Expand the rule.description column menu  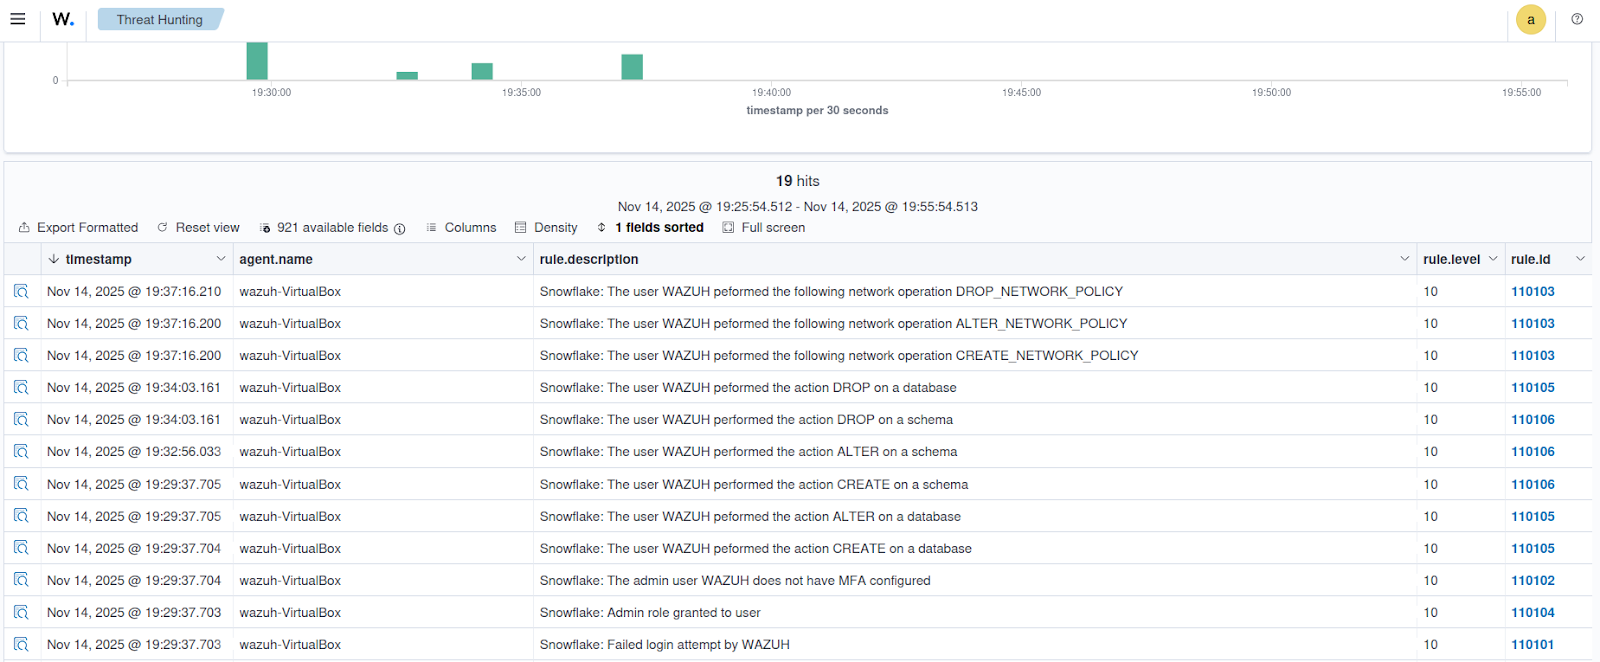pos(1404,259)
